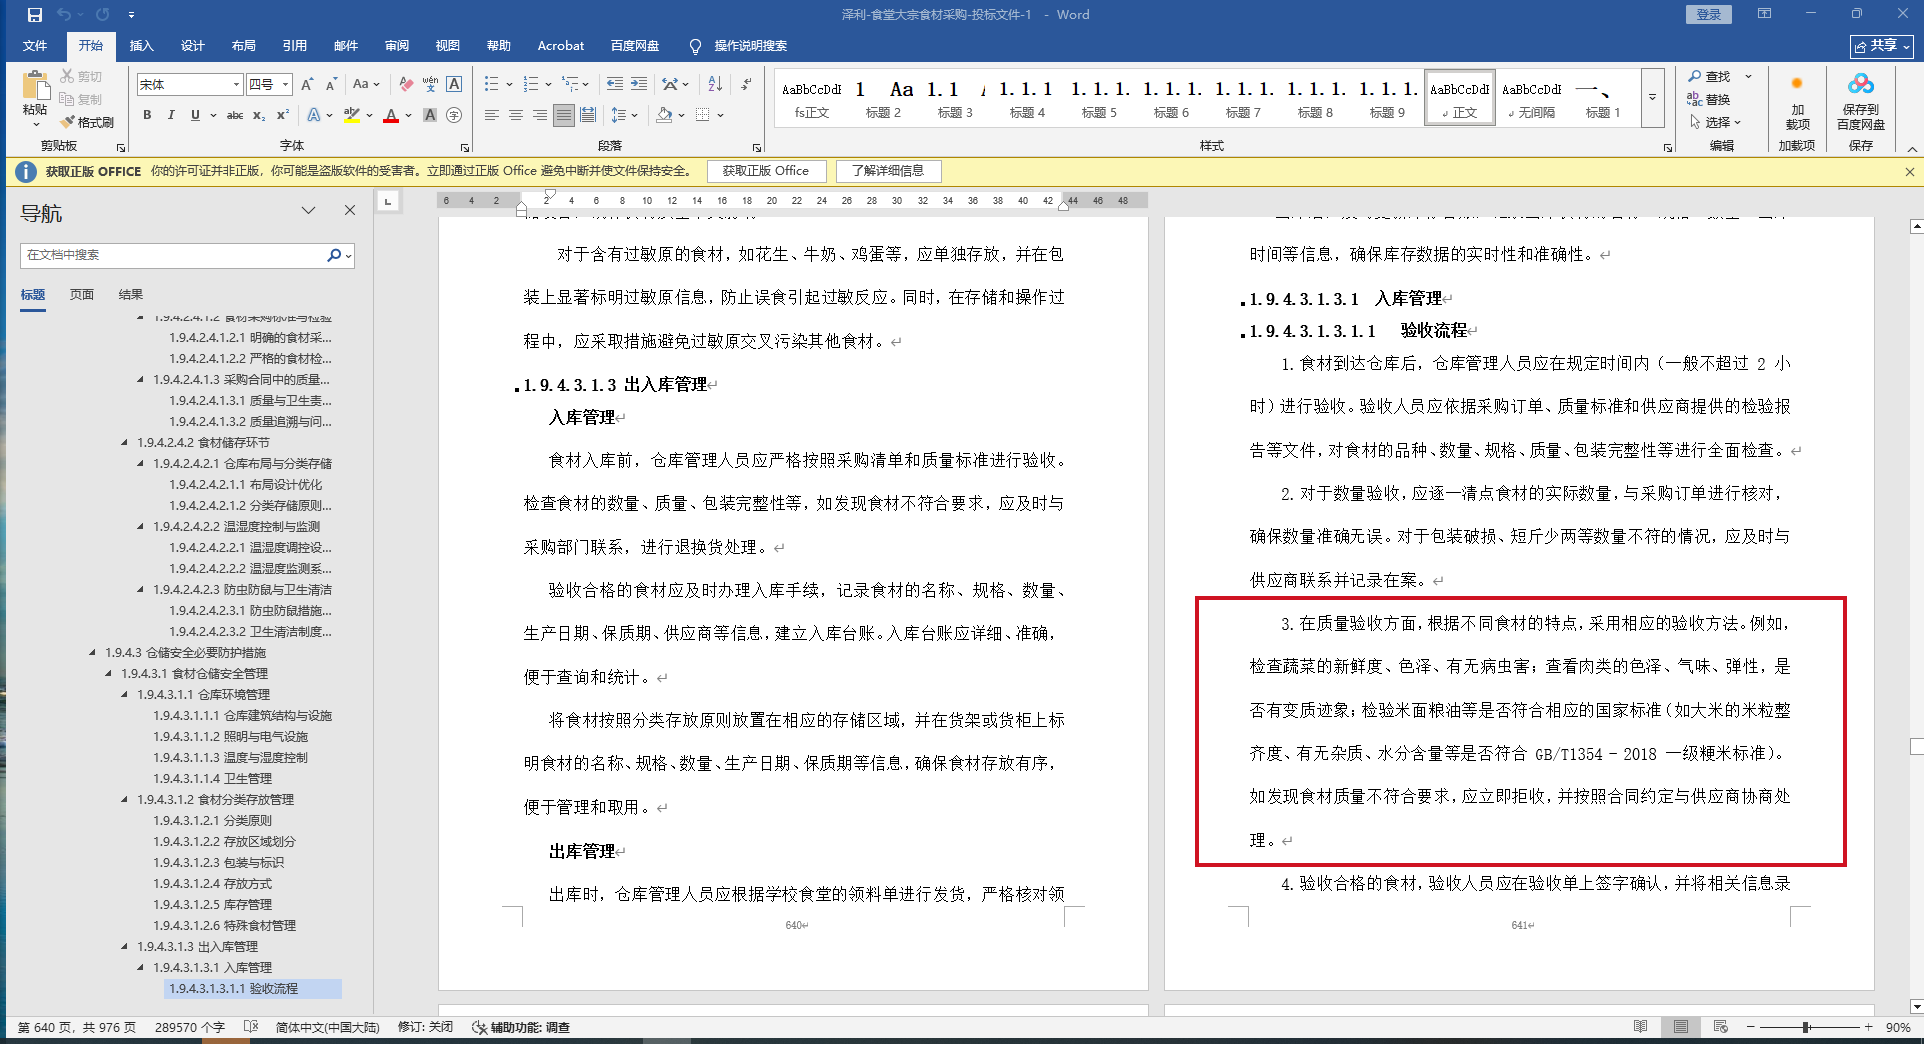The width and height of the screenshot is (1924, 1044).
Task: Sort text with the A-Z sort icon
Action: (715, 85)
